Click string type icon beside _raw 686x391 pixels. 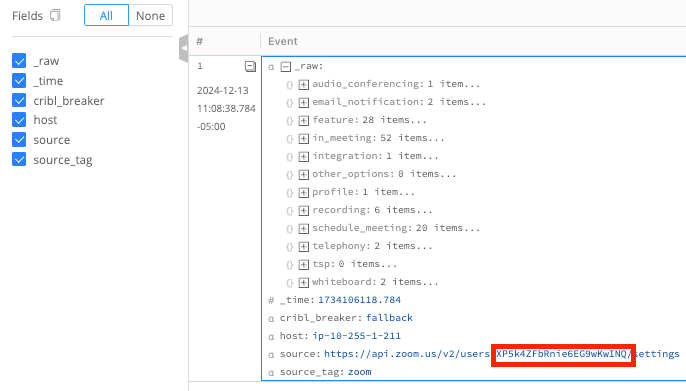(271, 67)
